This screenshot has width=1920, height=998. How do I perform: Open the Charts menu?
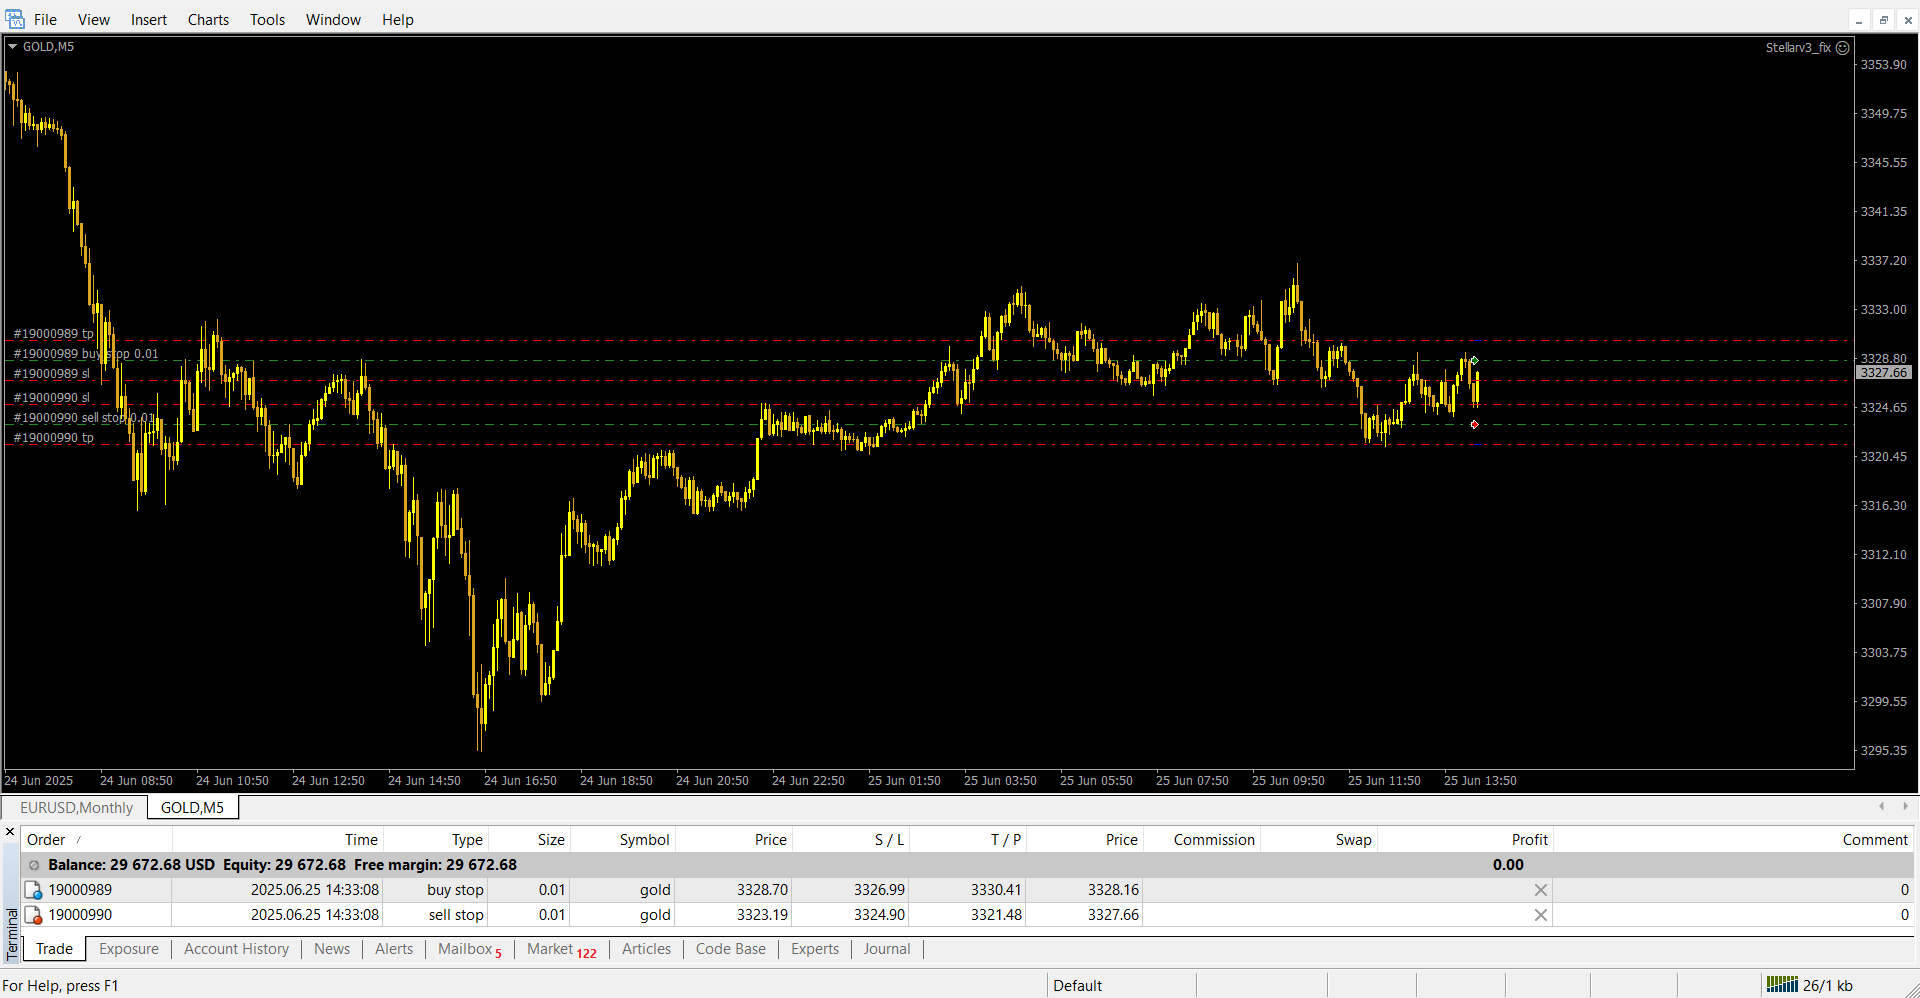click(208, 20)
